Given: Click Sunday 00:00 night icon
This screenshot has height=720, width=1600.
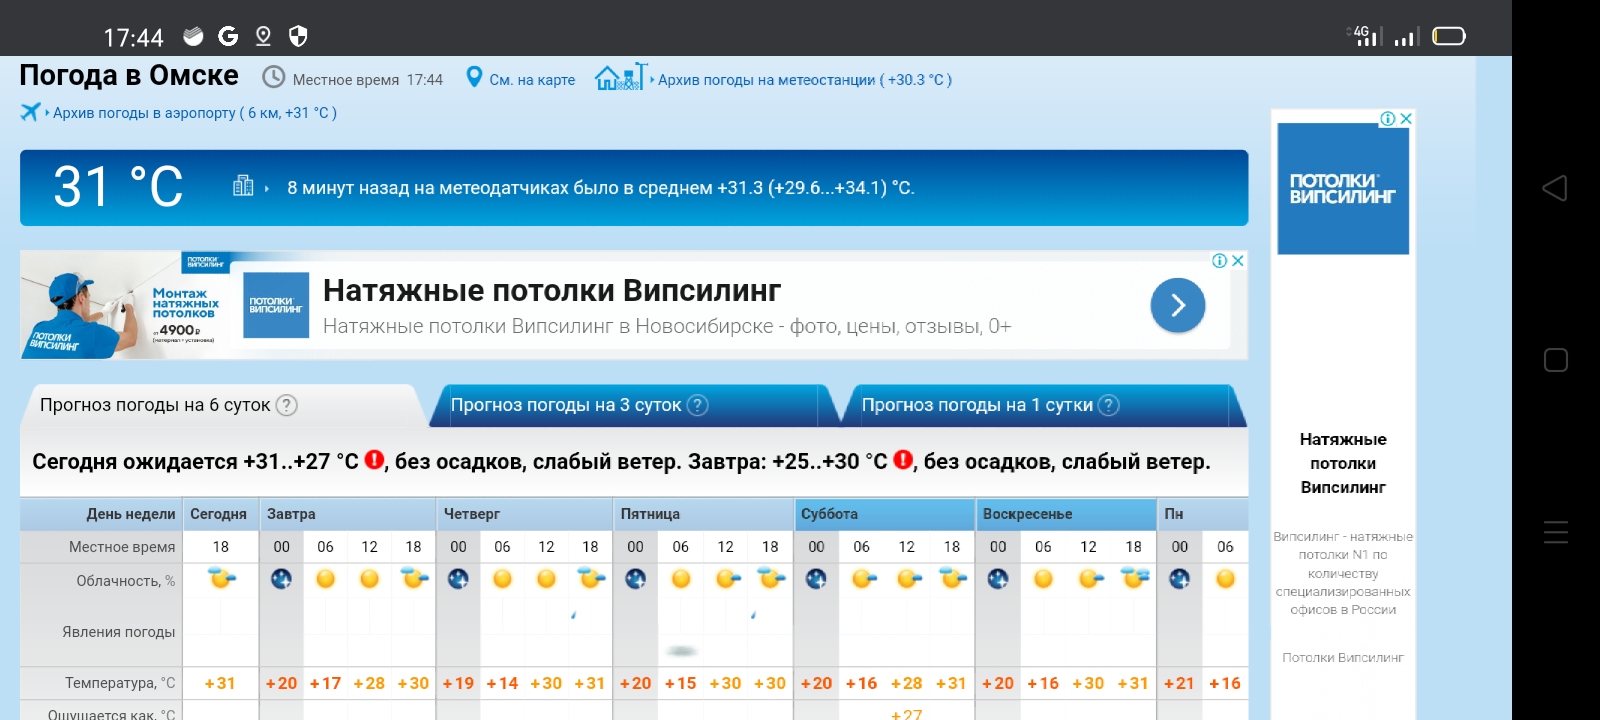Looking at the screenshot, I should [x=998, y=578].
